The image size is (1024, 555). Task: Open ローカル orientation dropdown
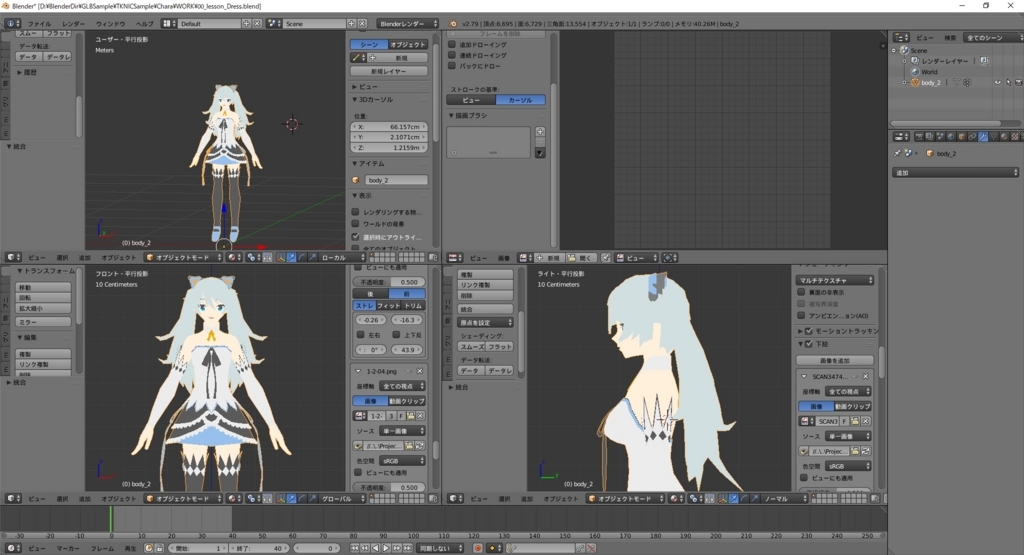click(x=343, y=258)
